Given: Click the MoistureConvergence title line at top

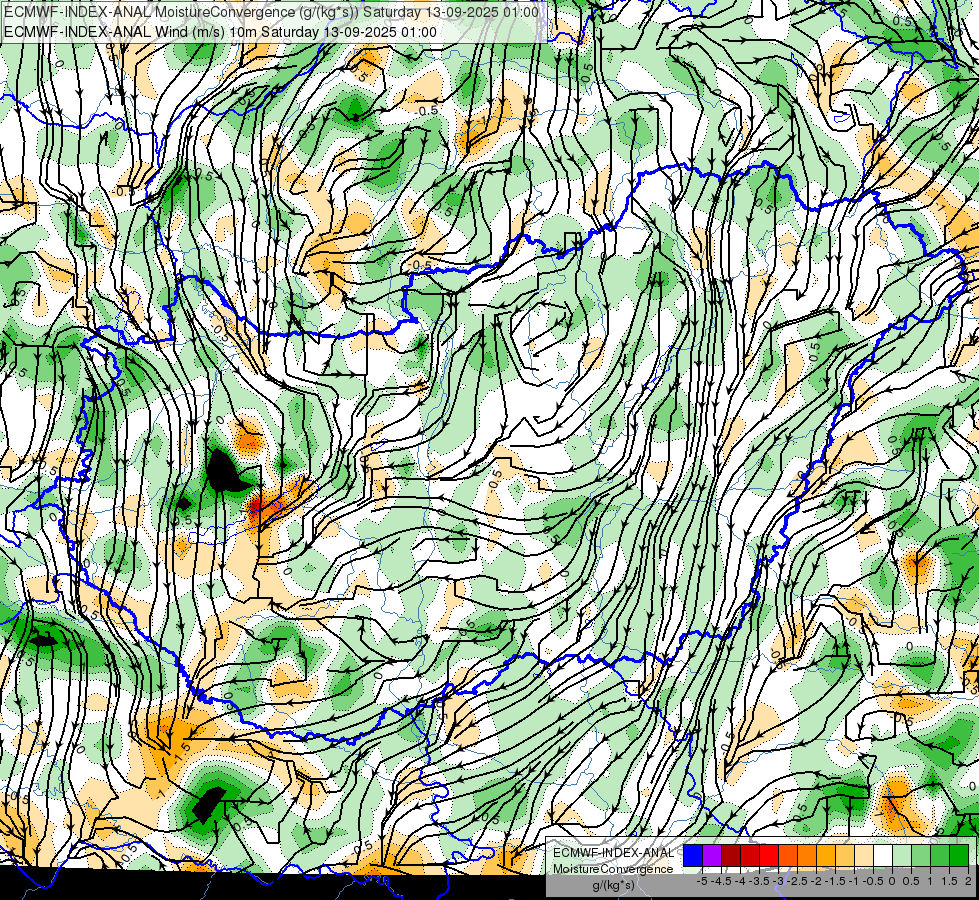Looking at the screenshot, I should [270, 12].
